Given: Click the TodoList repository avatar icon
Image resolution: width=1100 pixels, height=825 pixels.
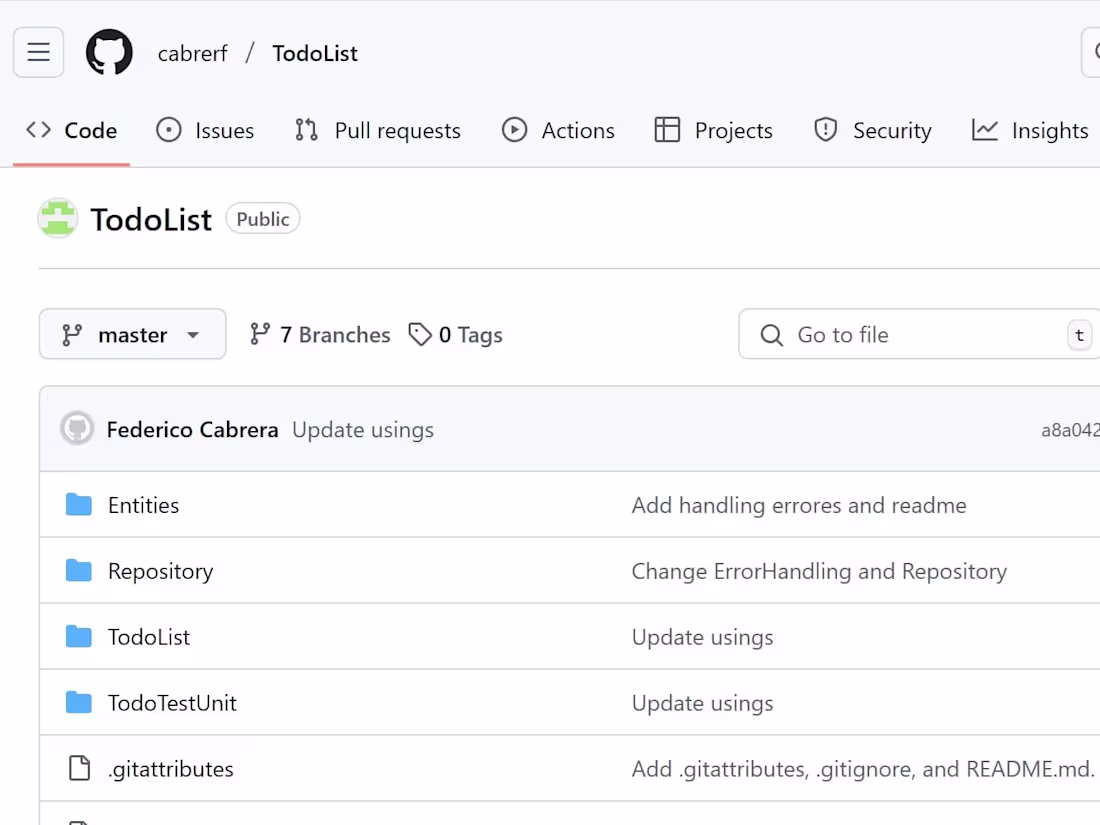Looking at the screenshot, I should coord(58,218).
